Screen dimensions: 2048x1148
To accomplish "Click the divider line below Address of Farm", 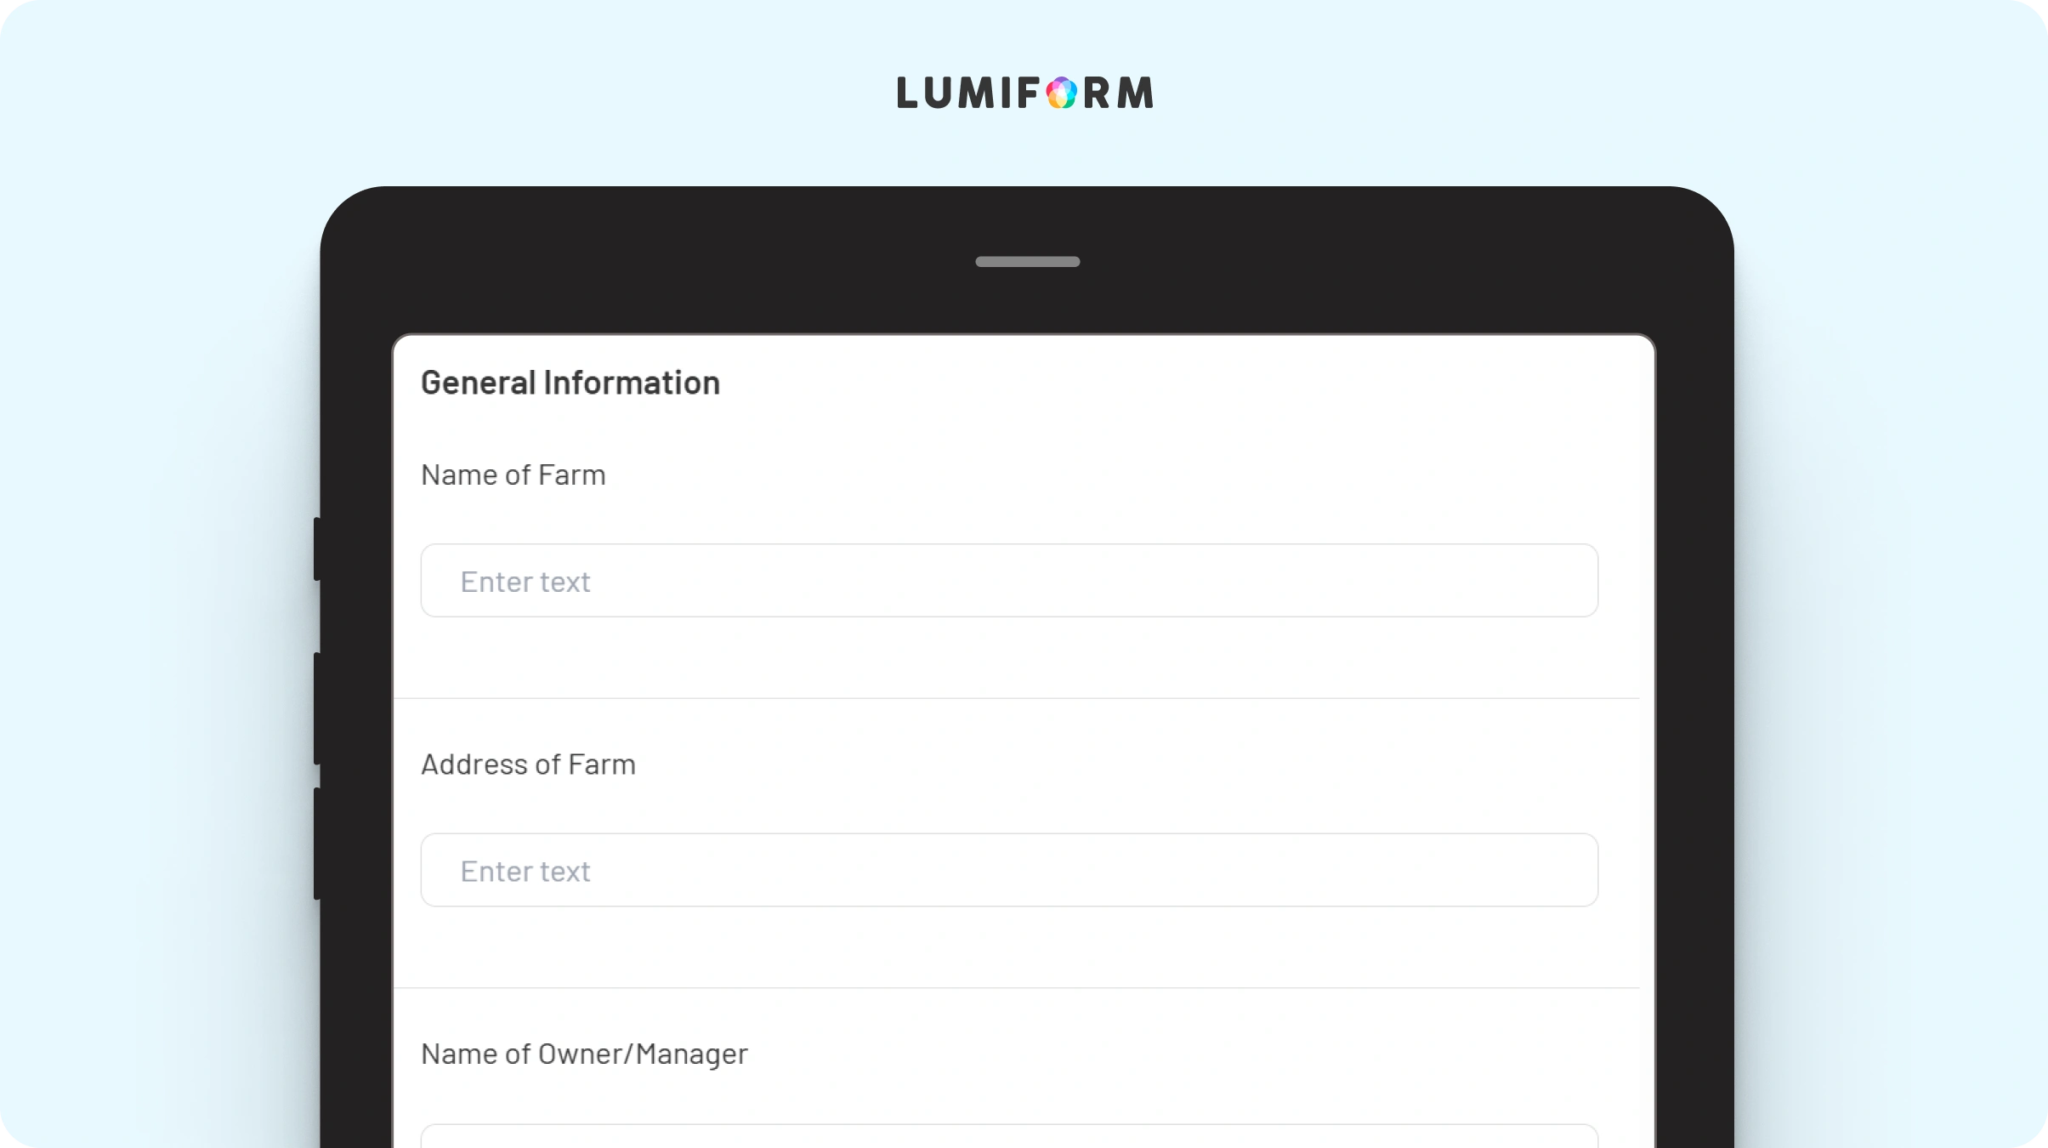I will click(1016, 988).
